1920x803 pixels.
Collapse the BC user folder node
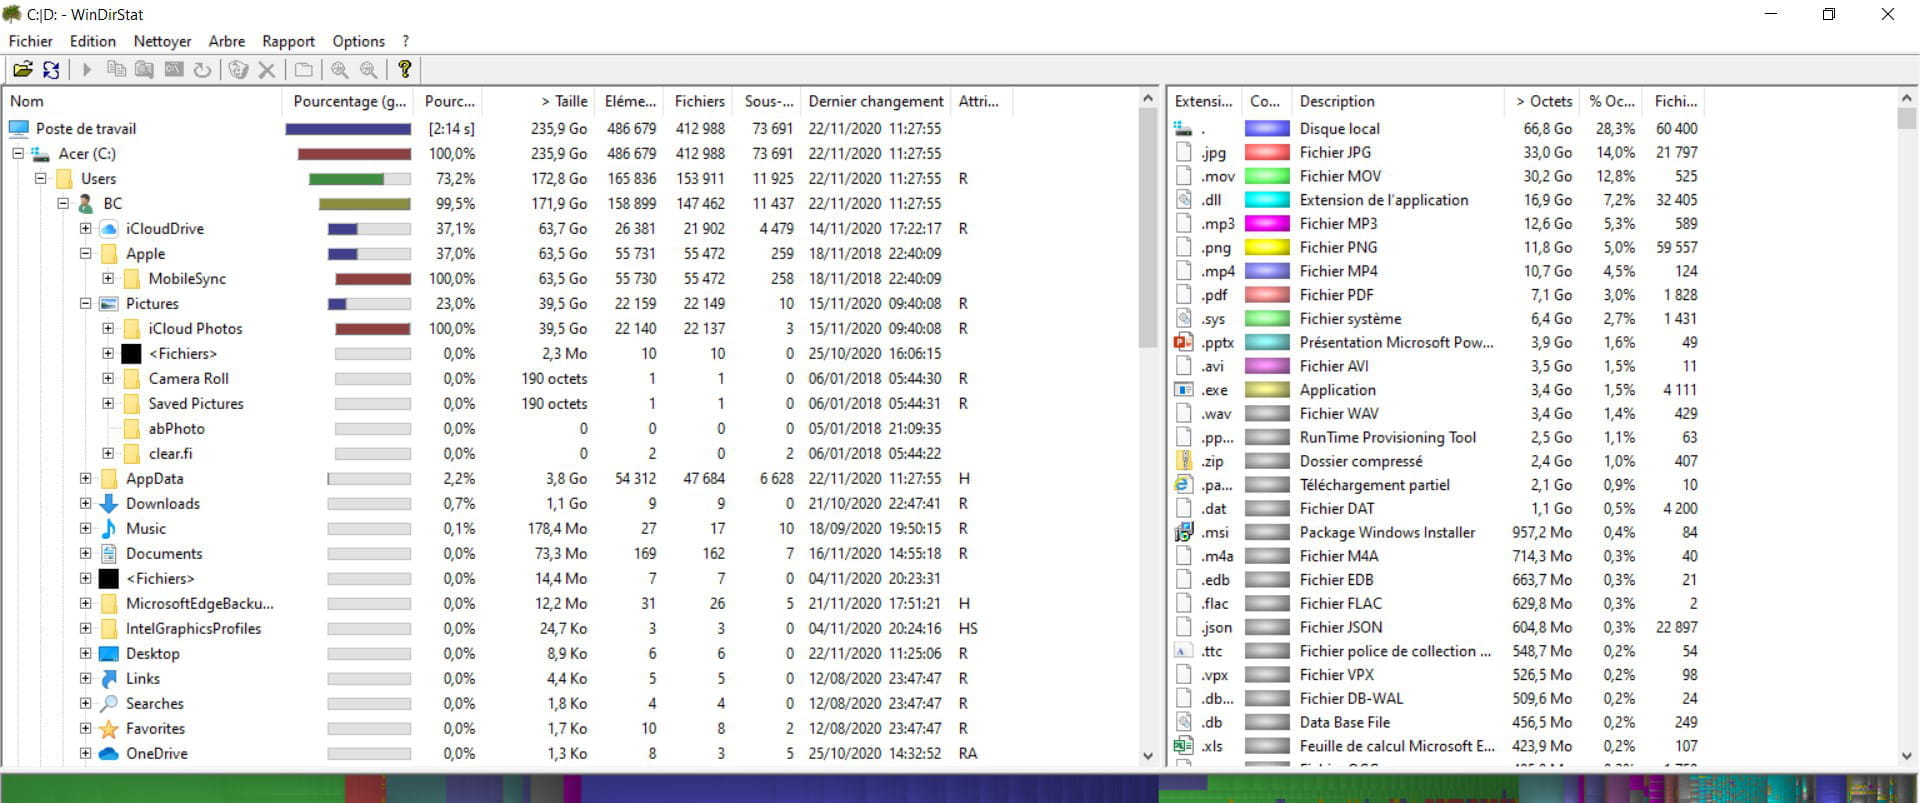point(63,203)
